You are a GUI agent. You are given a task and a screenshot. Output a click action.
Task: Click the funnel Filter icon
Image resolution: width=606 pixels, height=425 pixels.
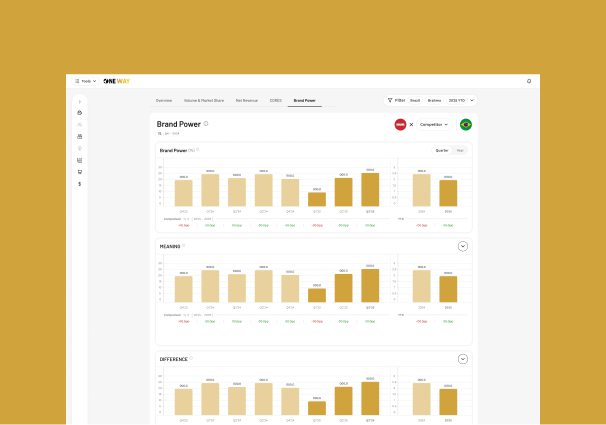pyautogui.click(x=390, y=100)
